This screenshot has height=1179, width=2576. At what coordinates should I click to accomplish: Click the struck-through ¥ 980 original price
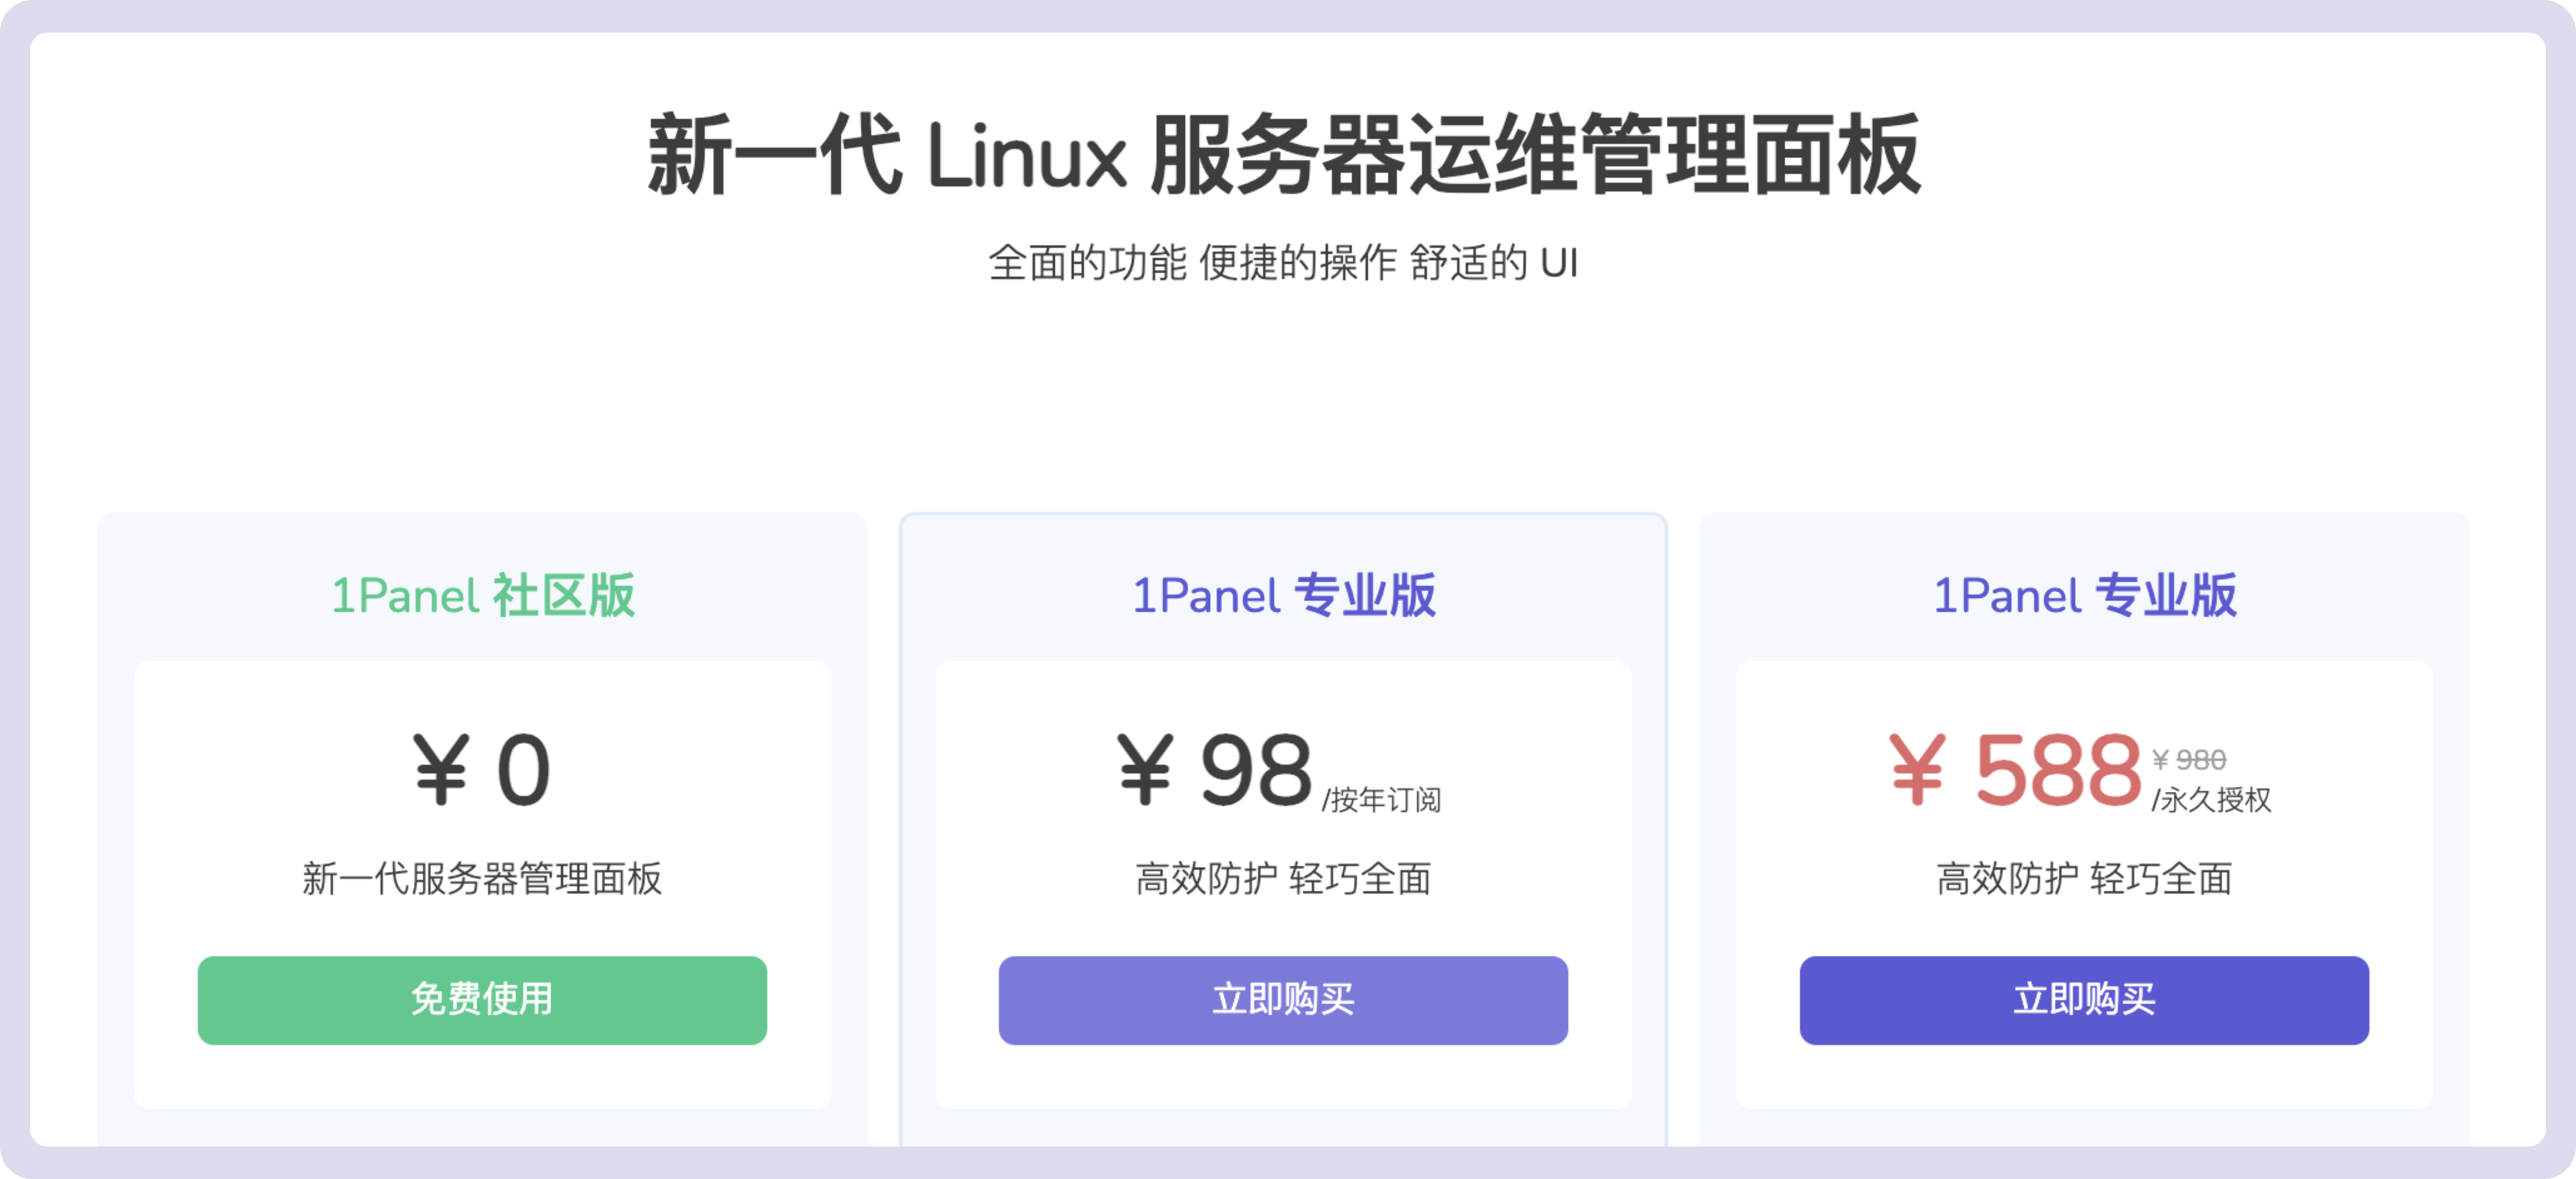(2189, 760)
